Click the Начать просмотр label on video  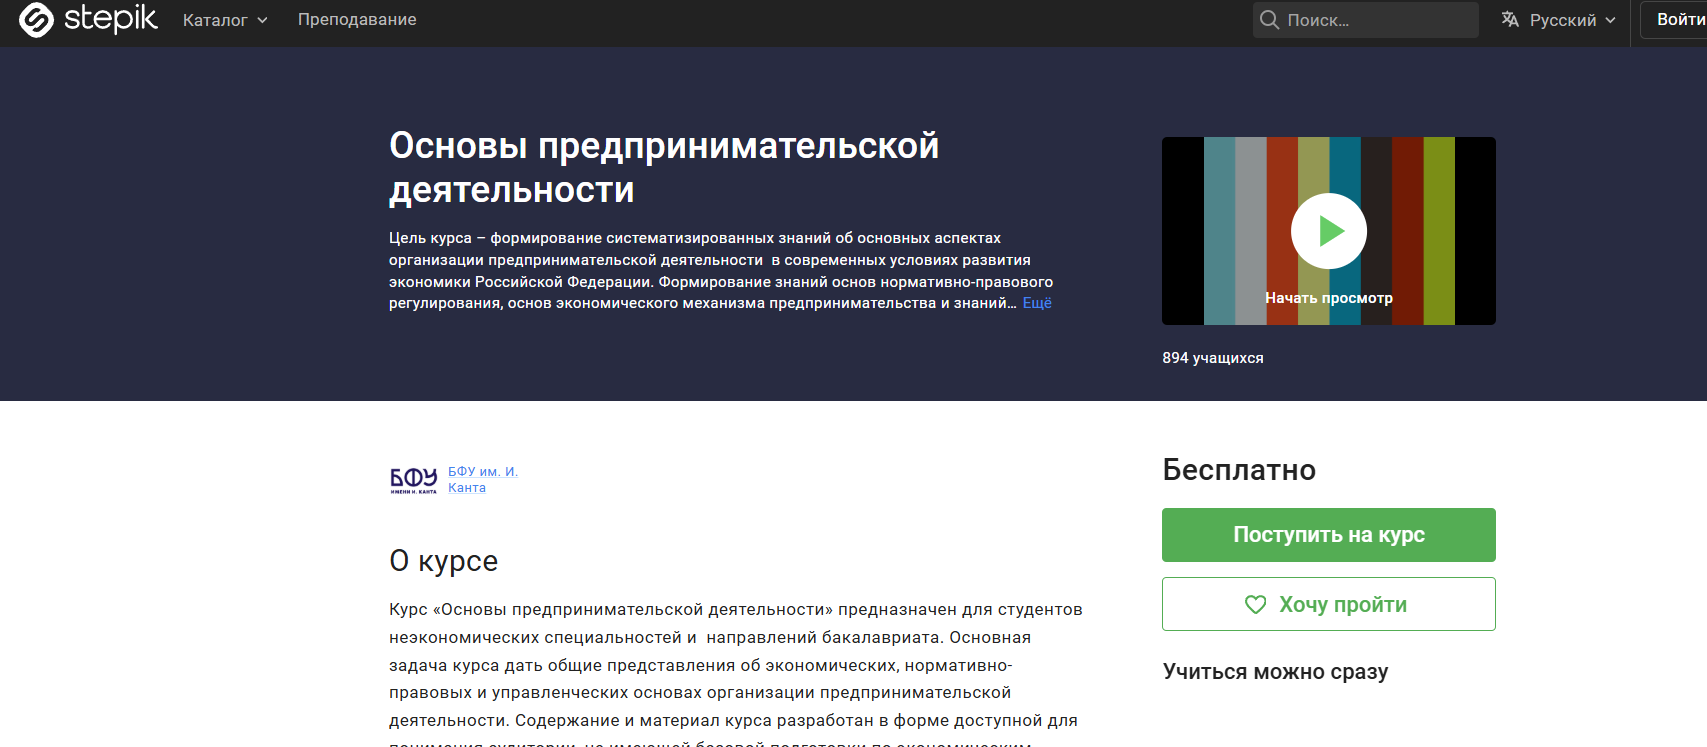[1328, 298]
